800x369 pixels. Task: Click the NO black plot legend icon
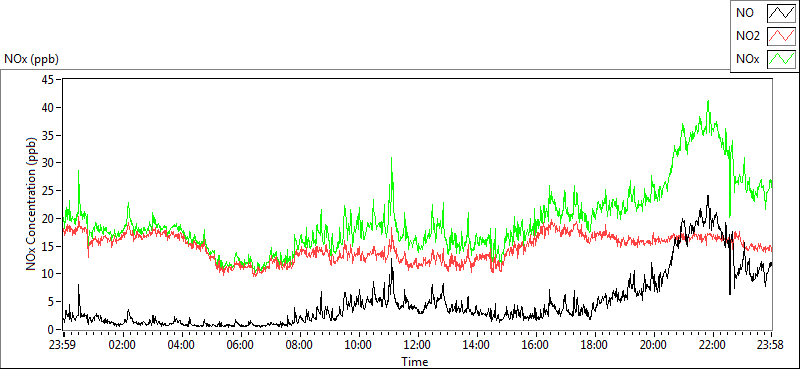pos(782,13)
